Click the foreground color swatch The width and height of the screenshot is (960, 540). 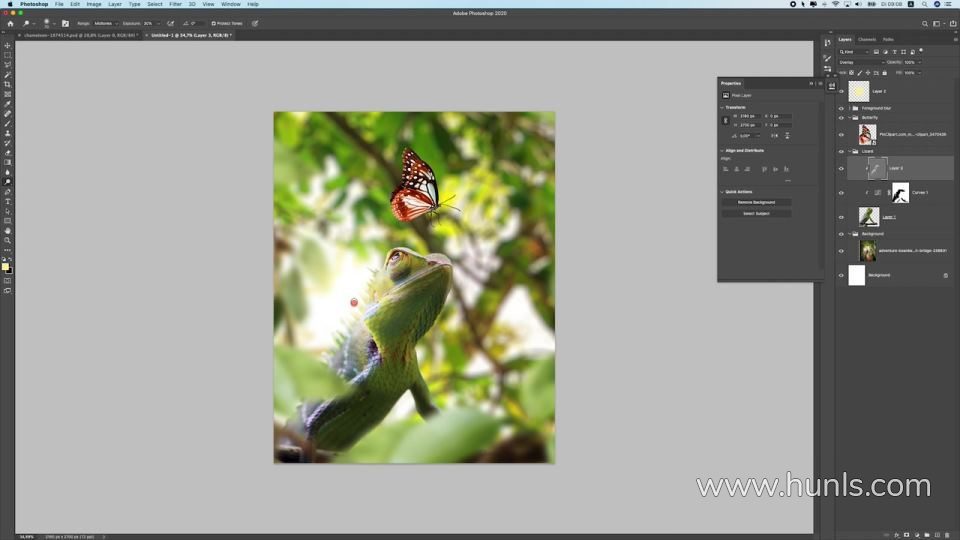5,266
